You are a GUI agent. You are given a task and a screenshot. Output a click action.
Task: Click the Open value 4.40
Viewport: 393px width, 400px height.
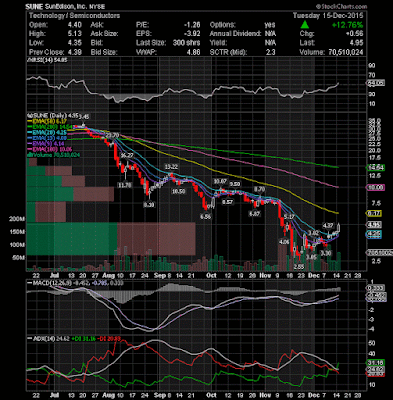tap(75, 25)
